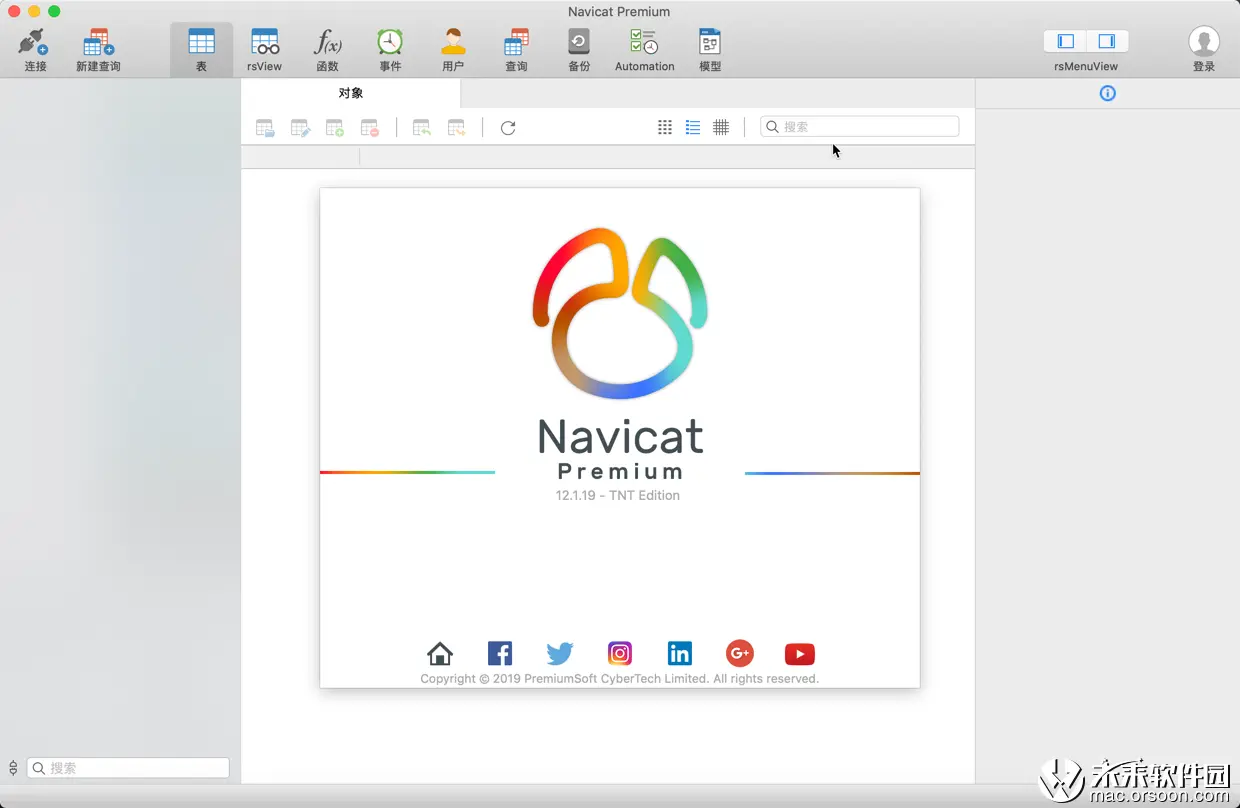Toggle the left pane in rsMenuView
1240x808 pixels.
click(1066, 41)
